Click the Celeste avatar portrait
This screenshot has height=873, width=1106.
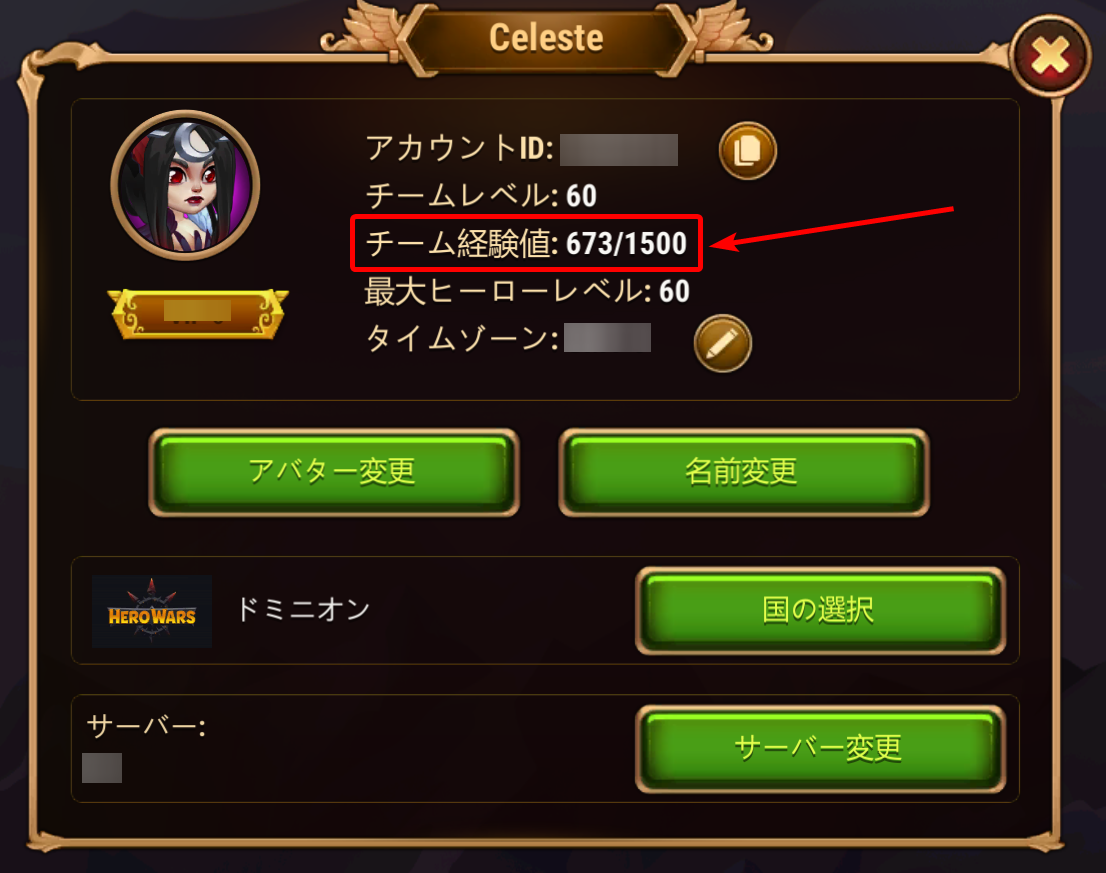186,185
